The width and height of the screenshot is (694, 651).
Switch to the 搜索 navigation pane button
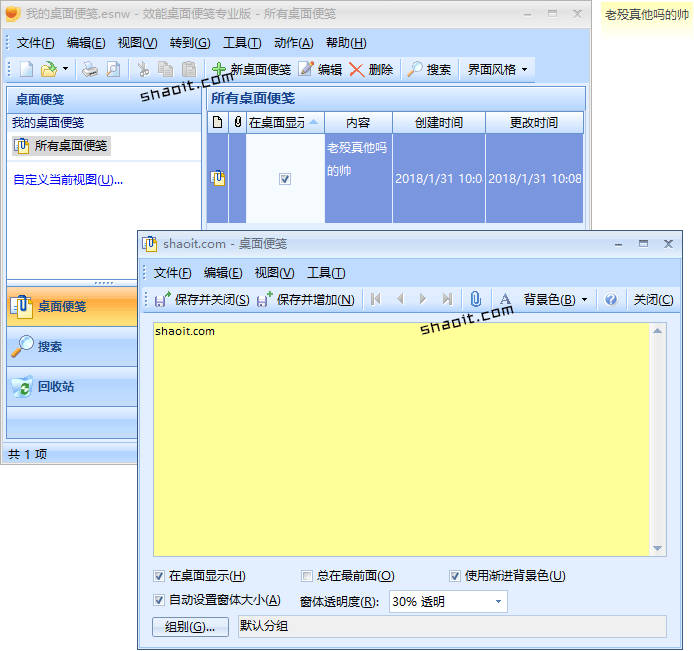[72, 347]
